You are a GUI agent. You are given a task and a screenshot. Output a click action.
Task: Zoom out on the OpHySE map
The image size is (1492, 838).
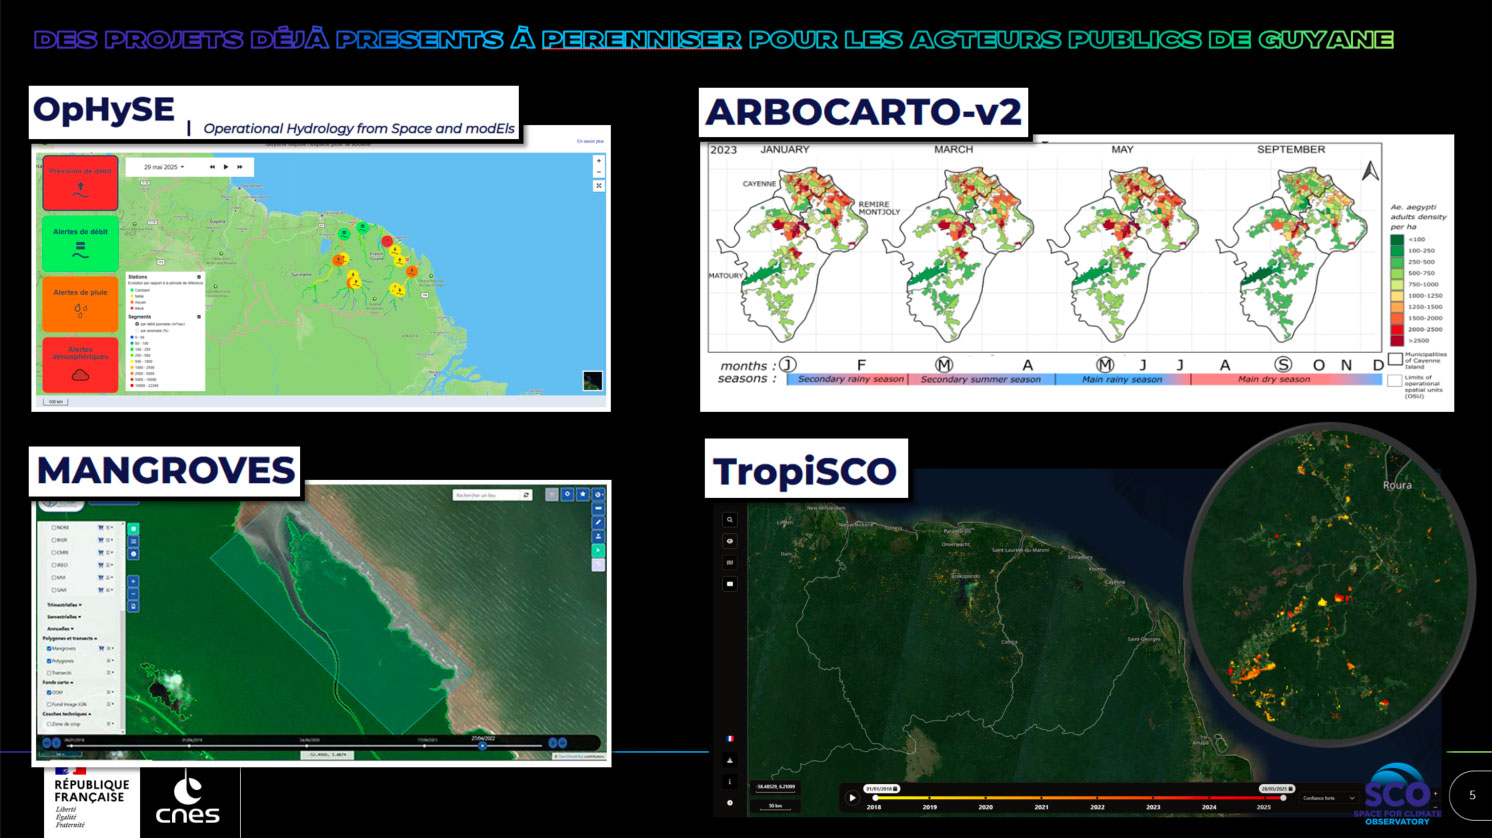tap(599, 172)
